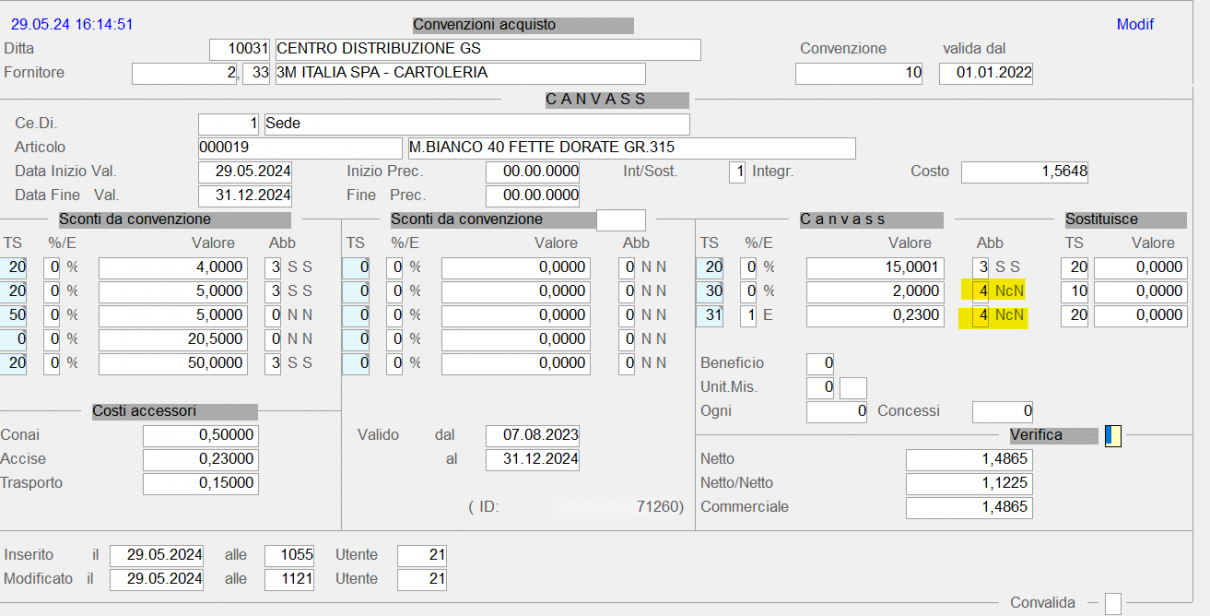Edit the valida dal date 01.01.2022
The width and height of the screenshot is (1210, 616).
coord(985,73)
